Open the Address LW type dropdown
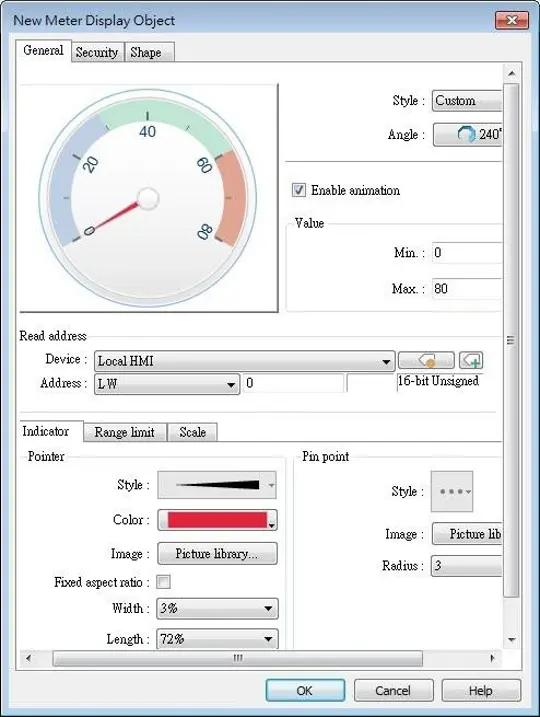 (166, 384)
